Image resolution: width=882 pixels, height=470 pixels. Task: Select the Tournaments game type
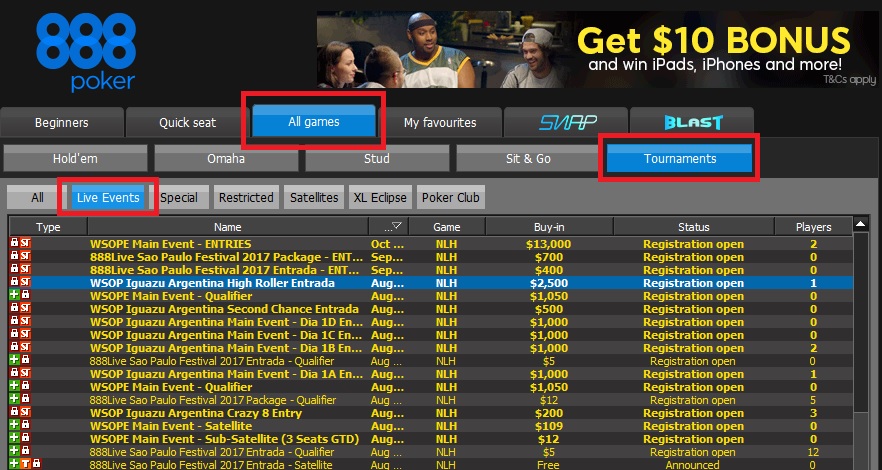(680, 159)
